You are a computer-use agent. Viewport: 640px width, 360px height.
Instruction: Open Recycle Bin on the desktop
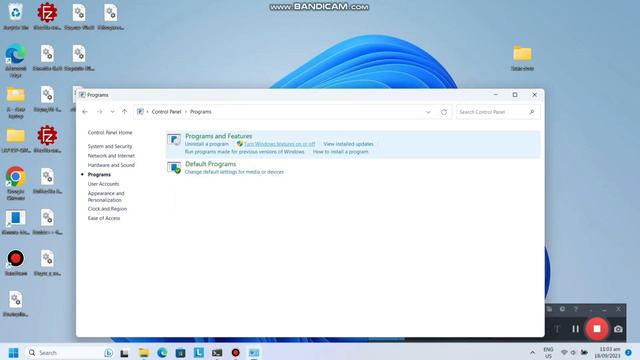coord(16,16)
